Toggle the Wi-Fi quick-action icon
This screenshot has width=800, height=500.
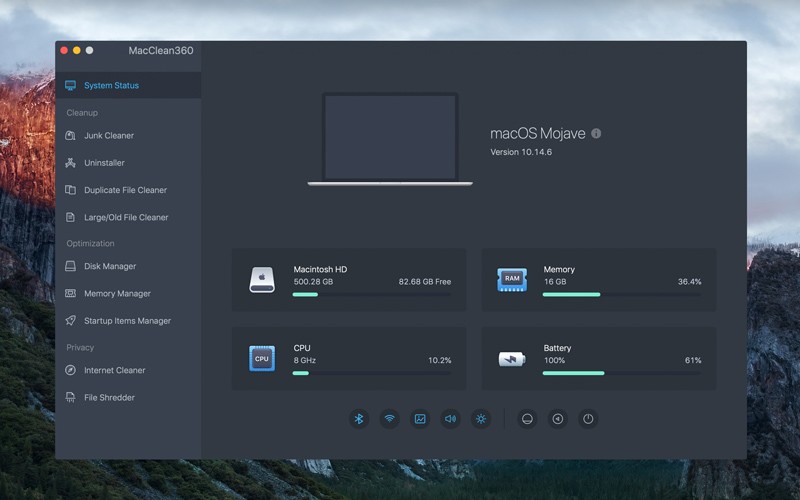pyautogui.click(x=389, y=419)
